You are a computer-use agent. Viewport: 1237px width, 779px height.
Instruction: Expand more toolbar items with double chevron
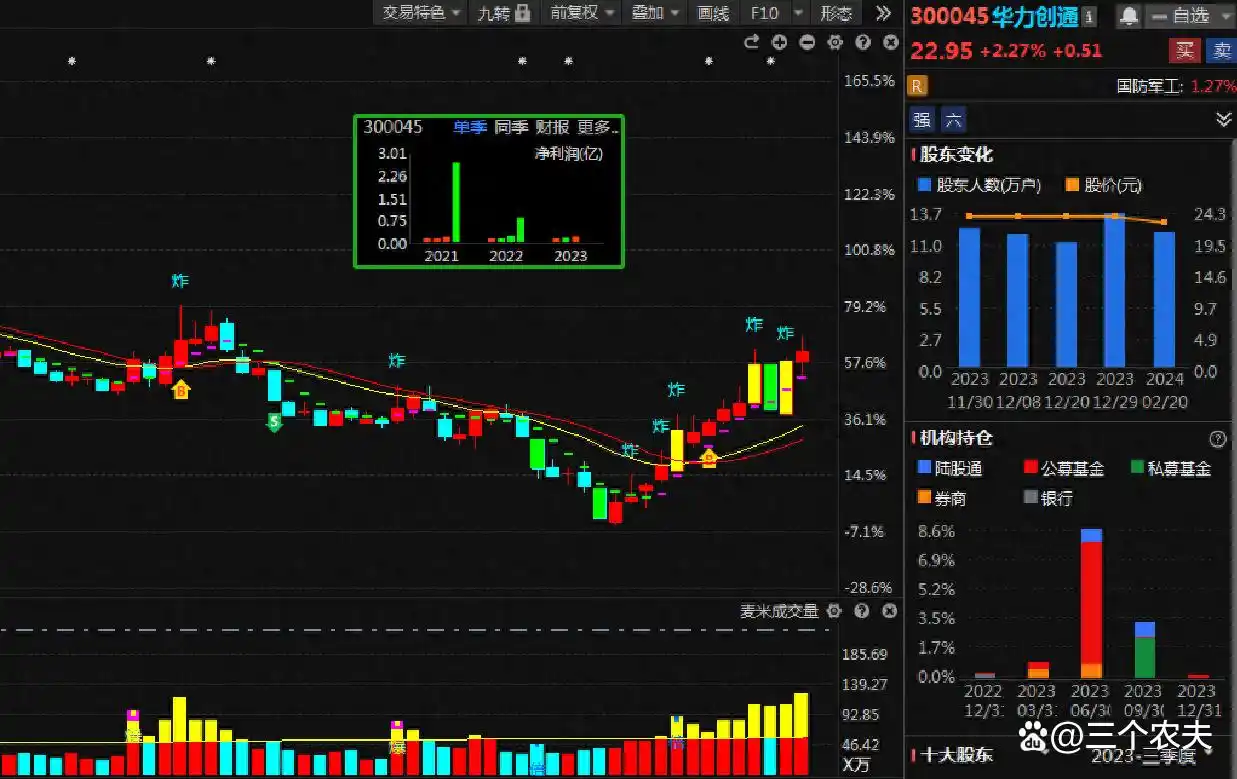[882, 13]
